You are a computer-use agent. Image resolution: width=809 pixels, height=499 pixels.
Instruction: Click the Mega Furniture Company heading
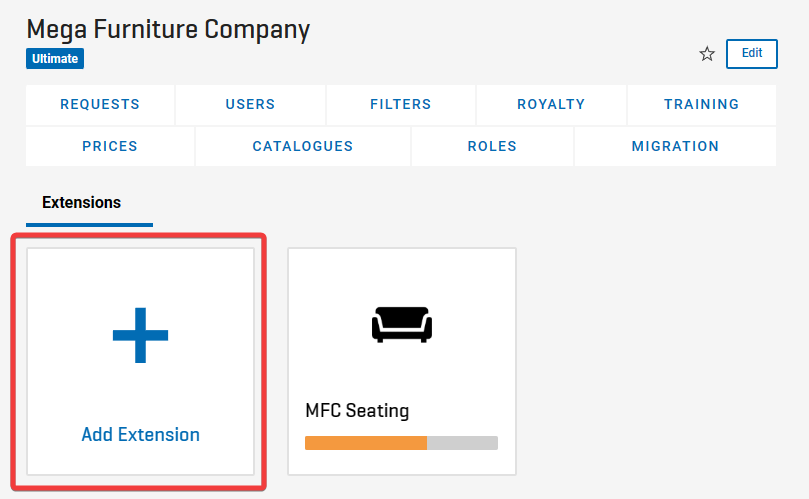pyautogui.click(x=168, y=30)
